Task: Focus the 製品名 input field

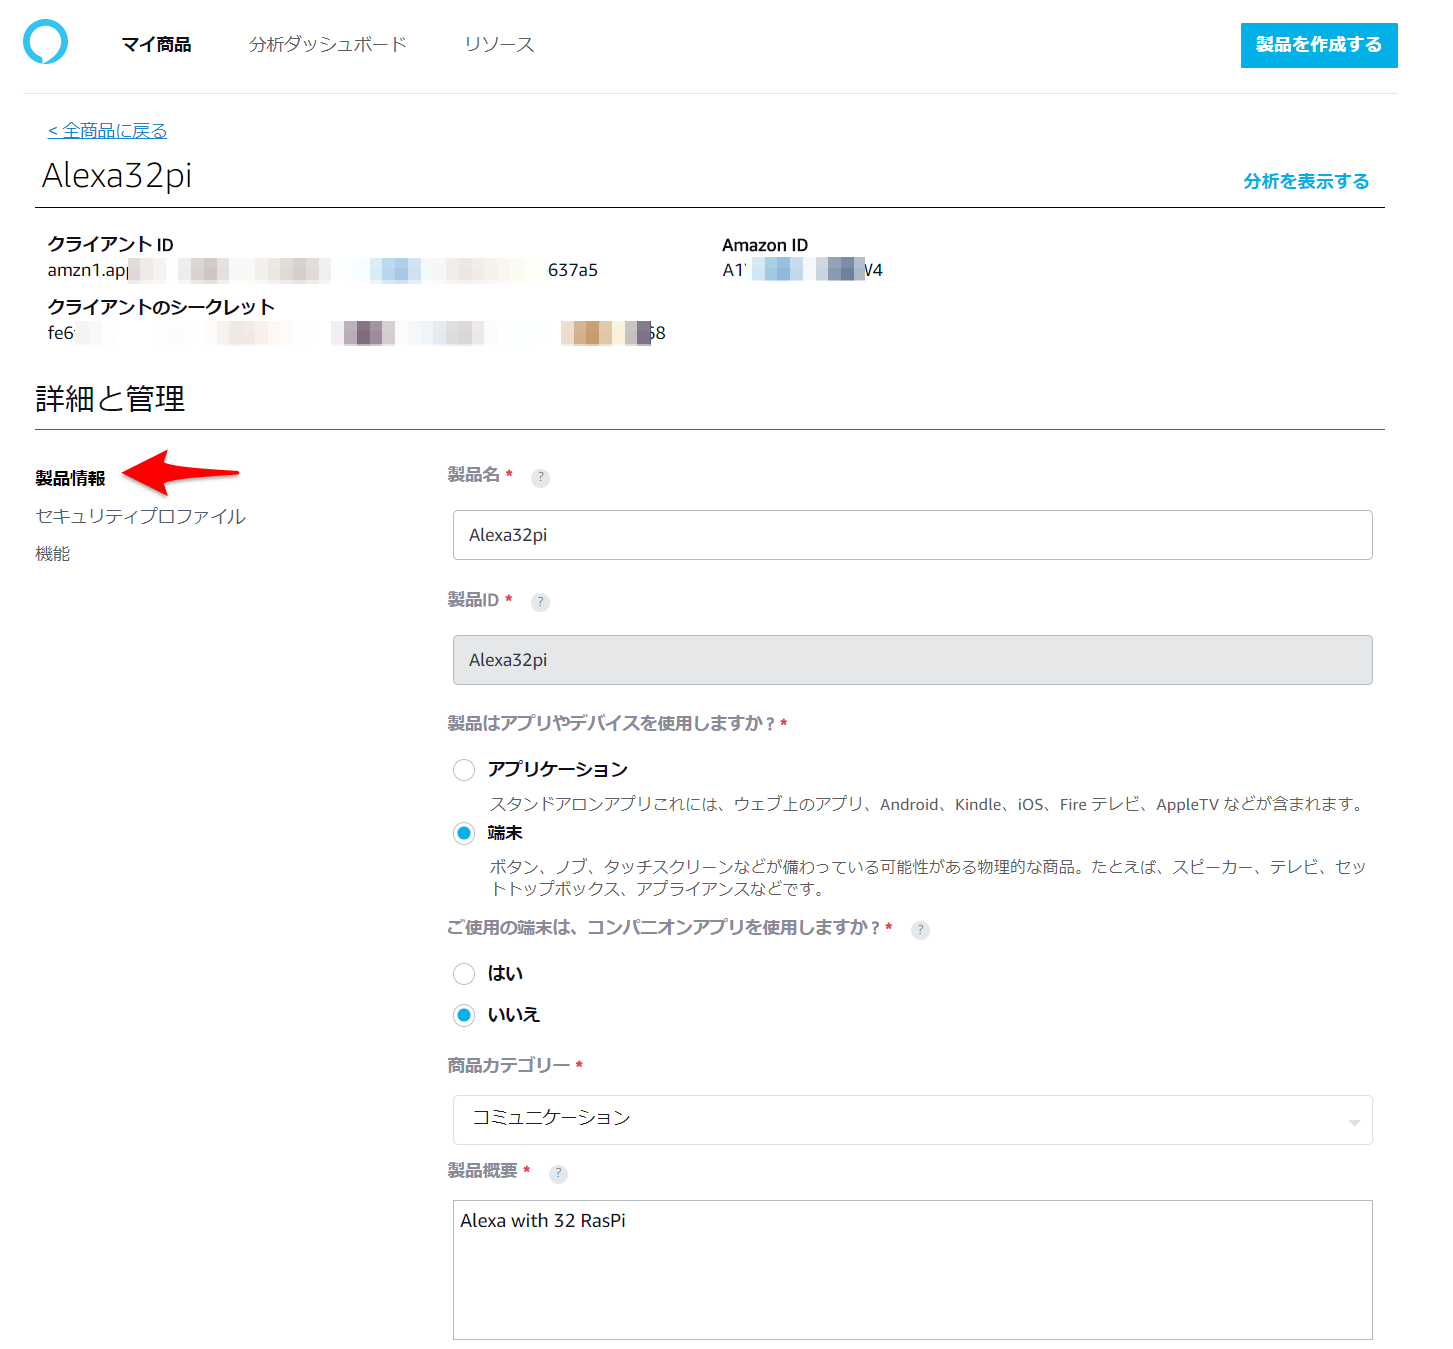Action: 912,535
